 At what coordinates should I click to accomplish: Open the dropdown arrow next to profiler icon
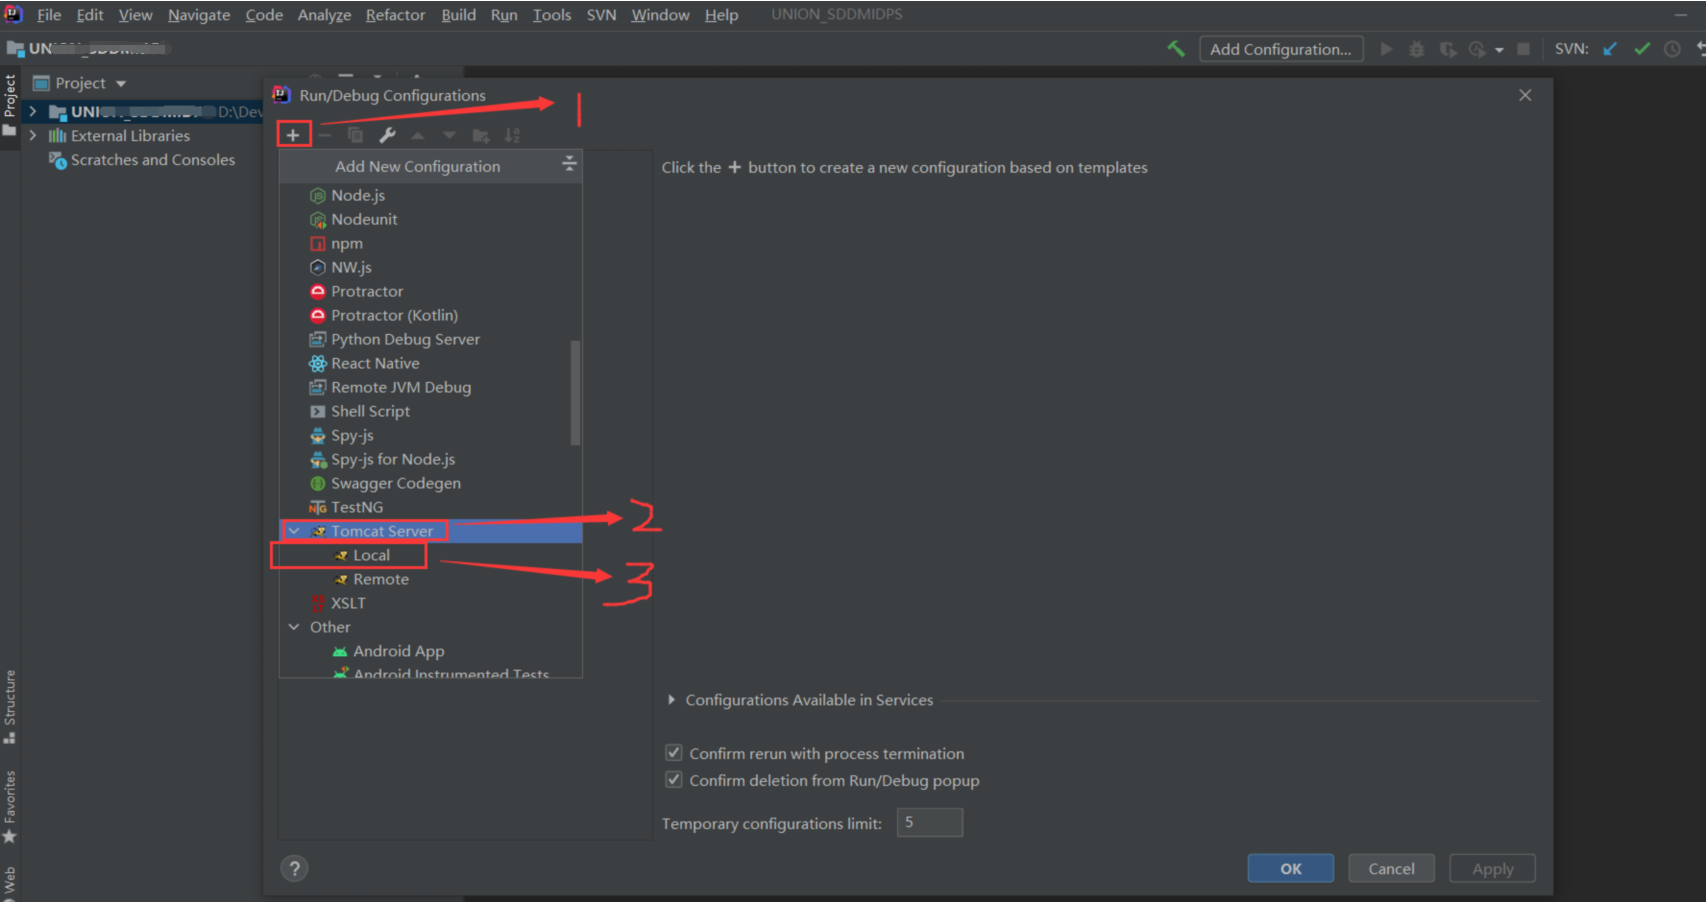(x=1499, y=50)
